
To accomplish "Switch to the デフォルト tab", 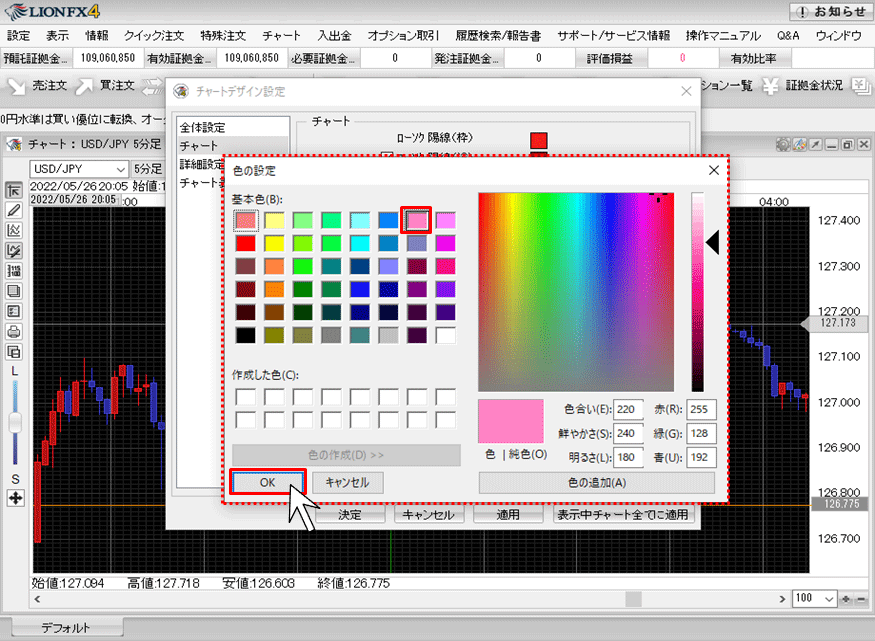I will coord(67,628).
